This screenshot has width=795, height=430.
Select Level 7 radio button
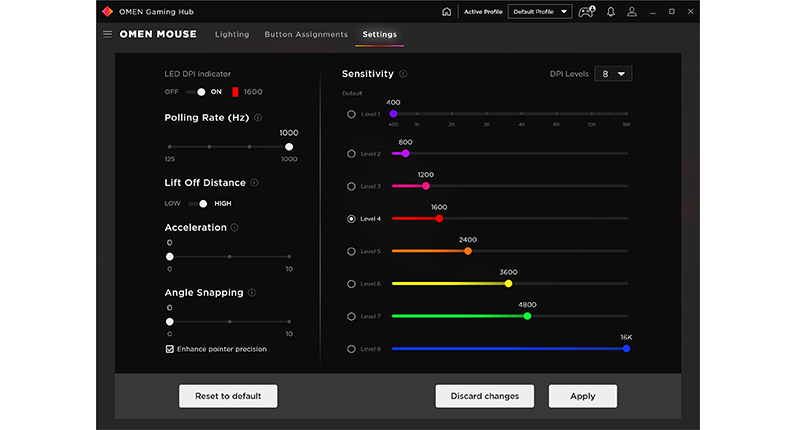point(351,316)
